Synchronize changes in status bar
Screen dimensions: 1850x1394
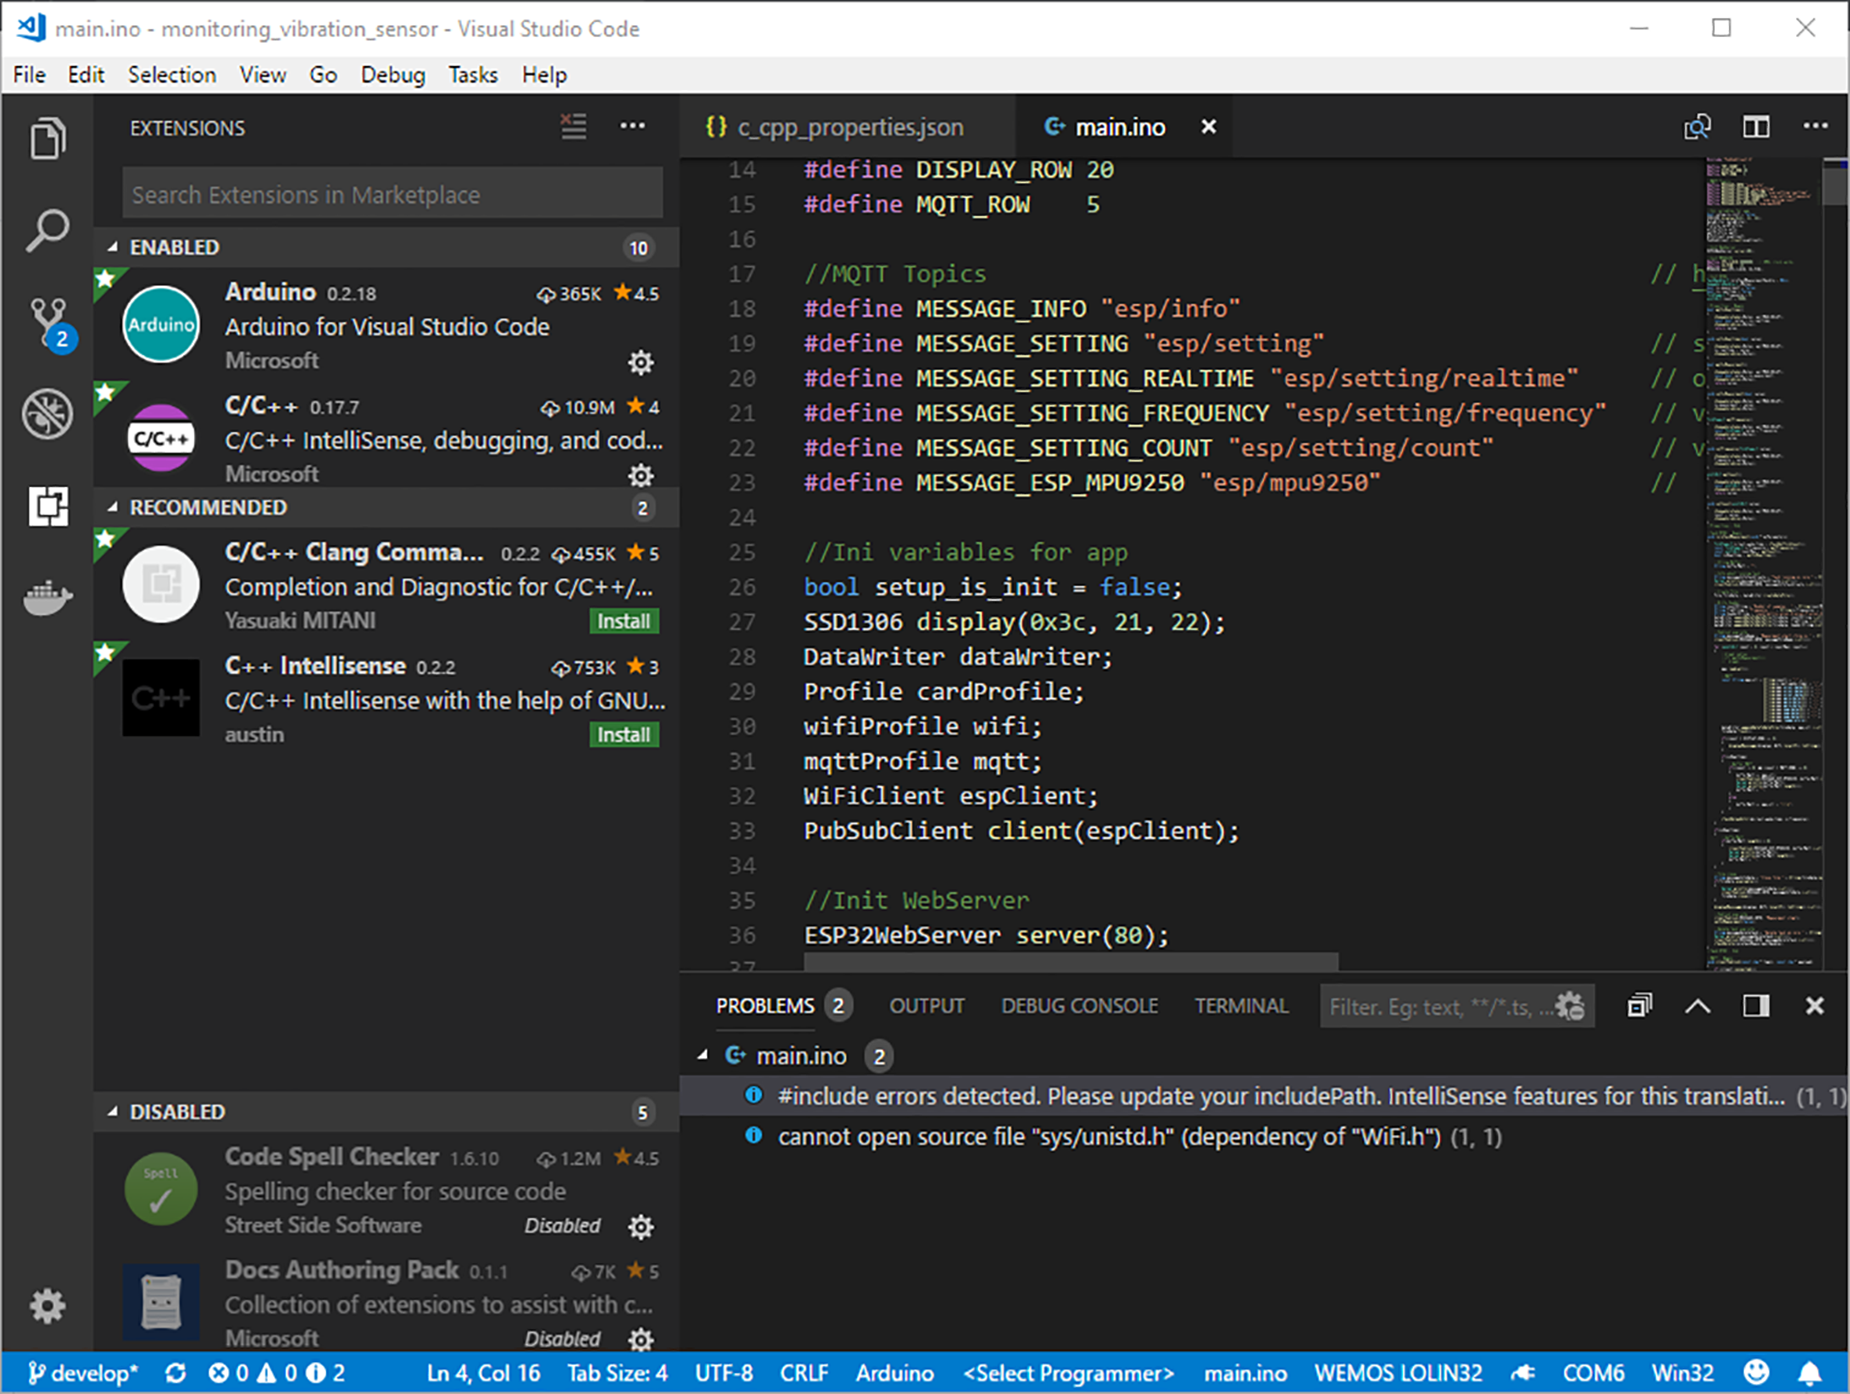[175, 1373]
